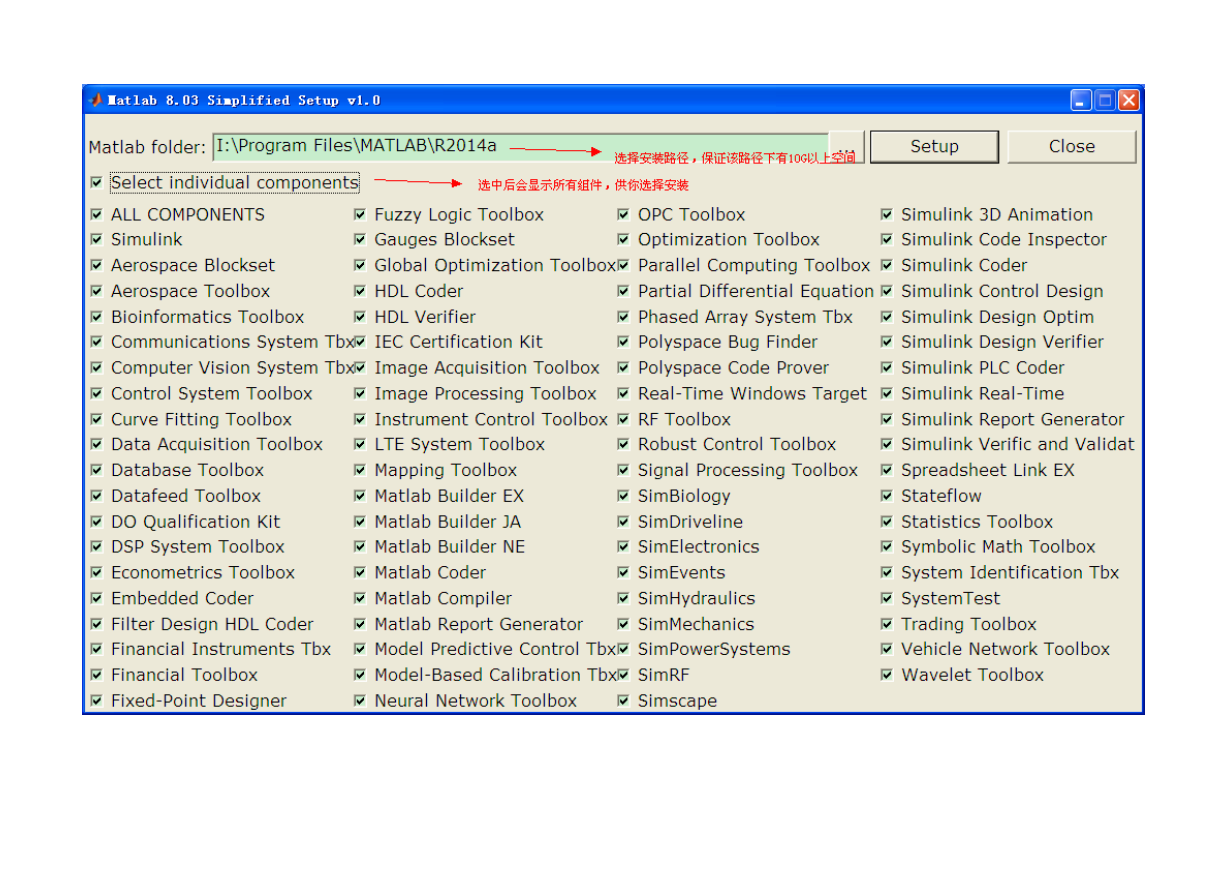1228x869 pixels.
Task: Click the small browse button beside folder path
Action: click(x=847, y=146)
